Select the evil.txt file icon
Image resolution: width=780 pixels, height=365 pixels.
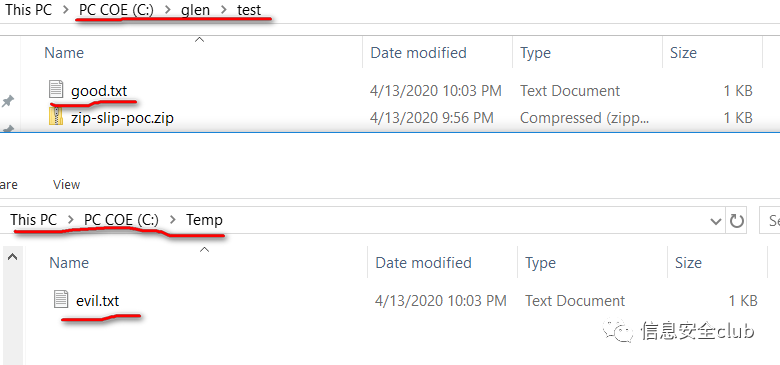click(61, 300)
